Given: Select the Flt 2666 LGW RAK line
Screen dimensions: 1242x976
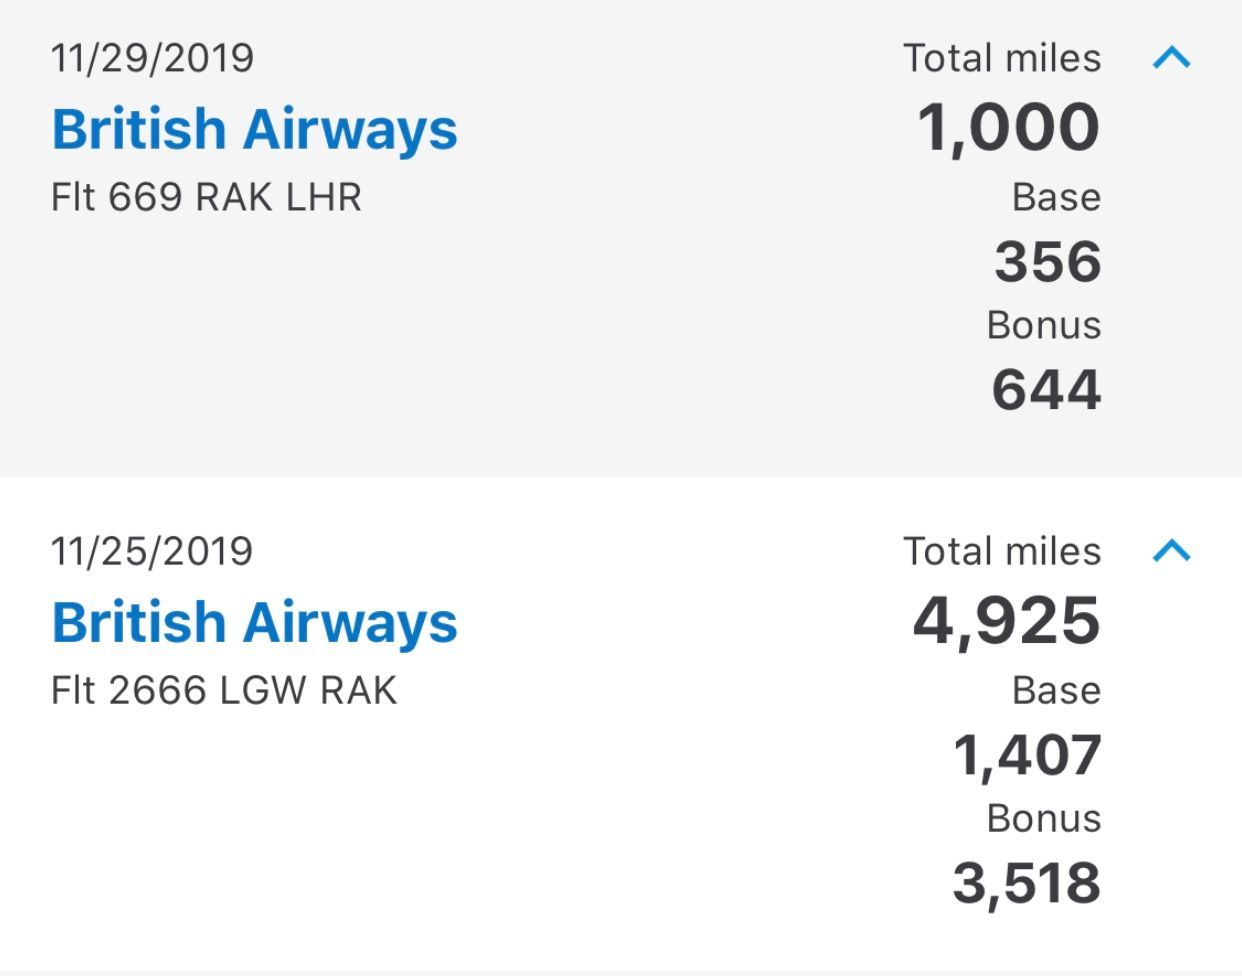Looking at the screenshot, I should 224,690.
